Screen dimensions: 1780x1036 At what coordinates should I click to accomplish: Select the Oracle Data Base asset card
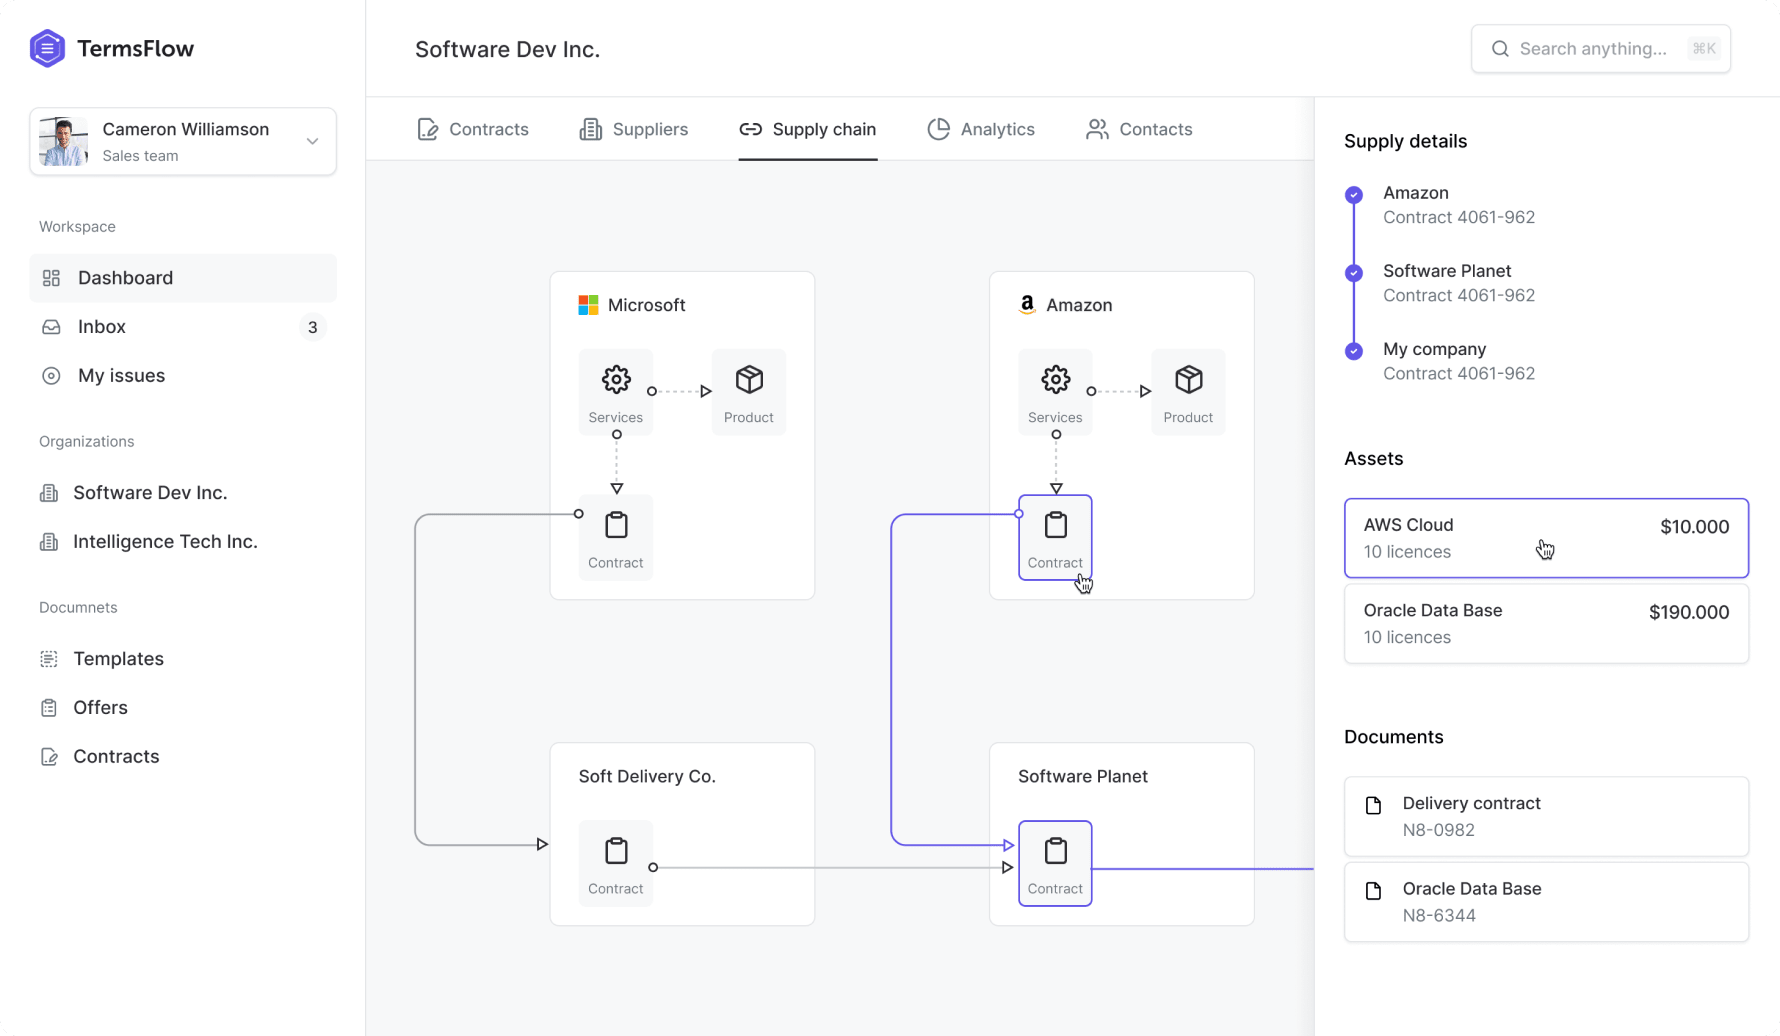click(x=1546, y=624)
